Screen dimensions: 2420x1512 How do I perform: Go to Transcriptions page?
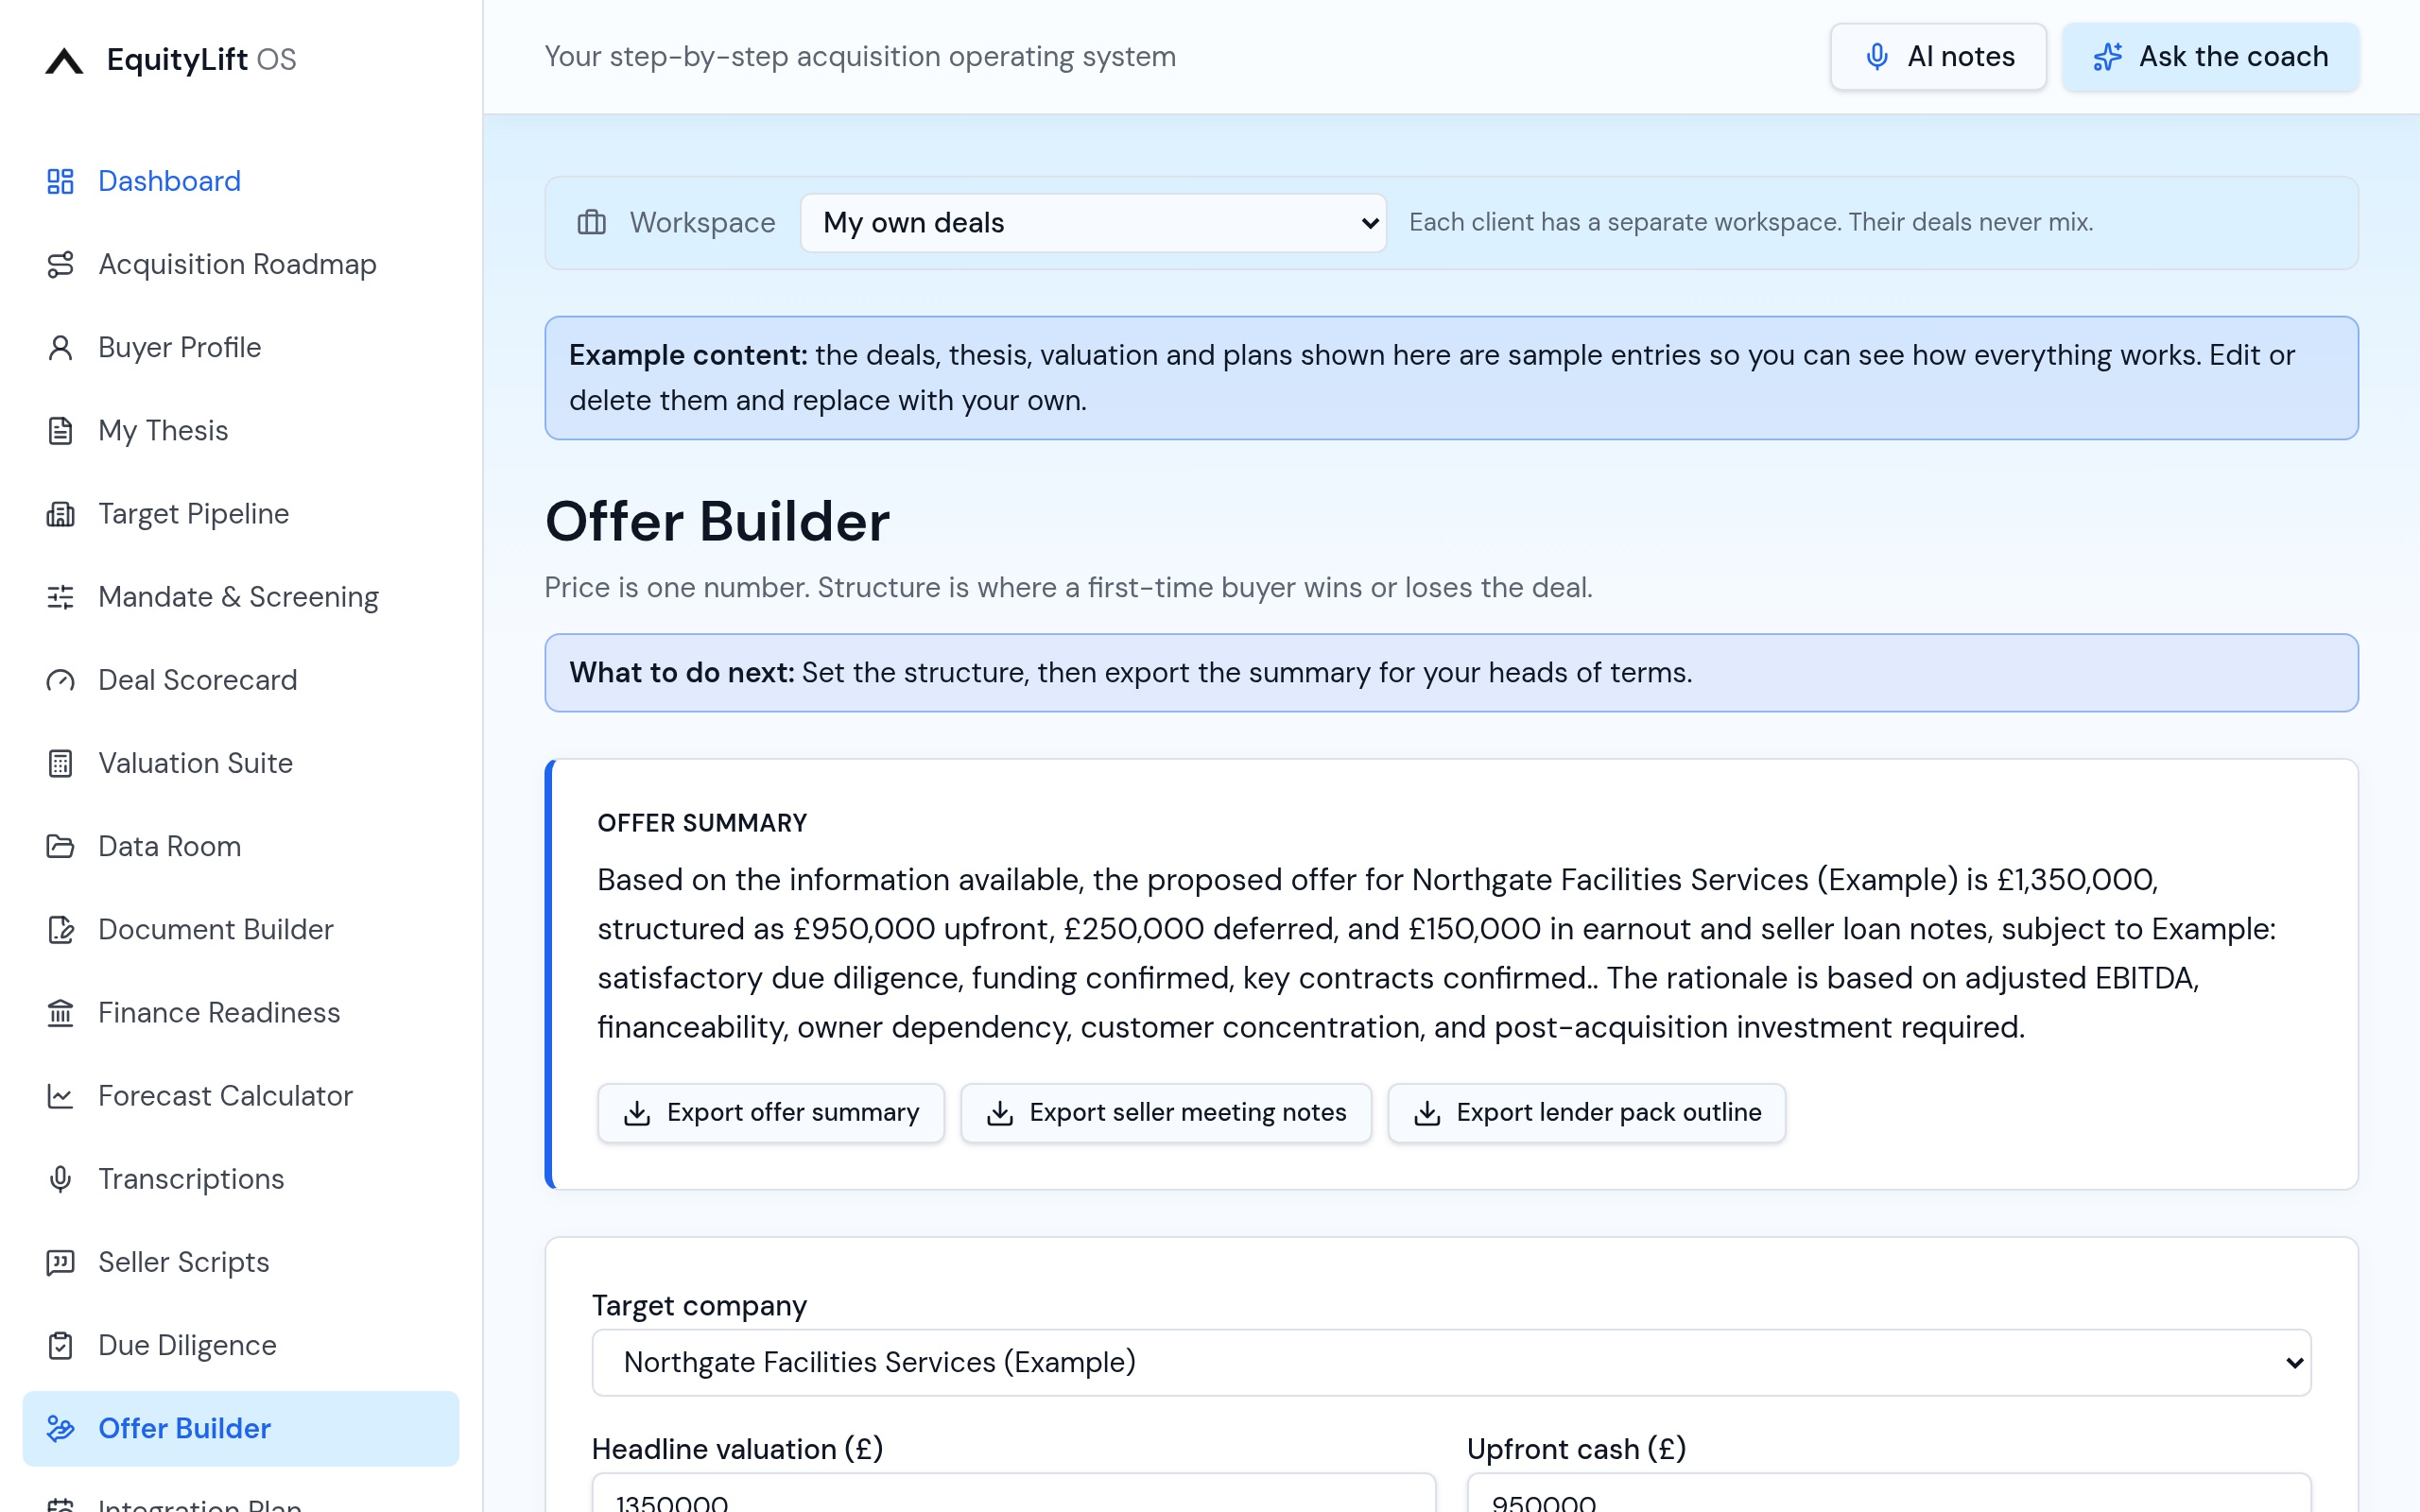point(240,1179)
